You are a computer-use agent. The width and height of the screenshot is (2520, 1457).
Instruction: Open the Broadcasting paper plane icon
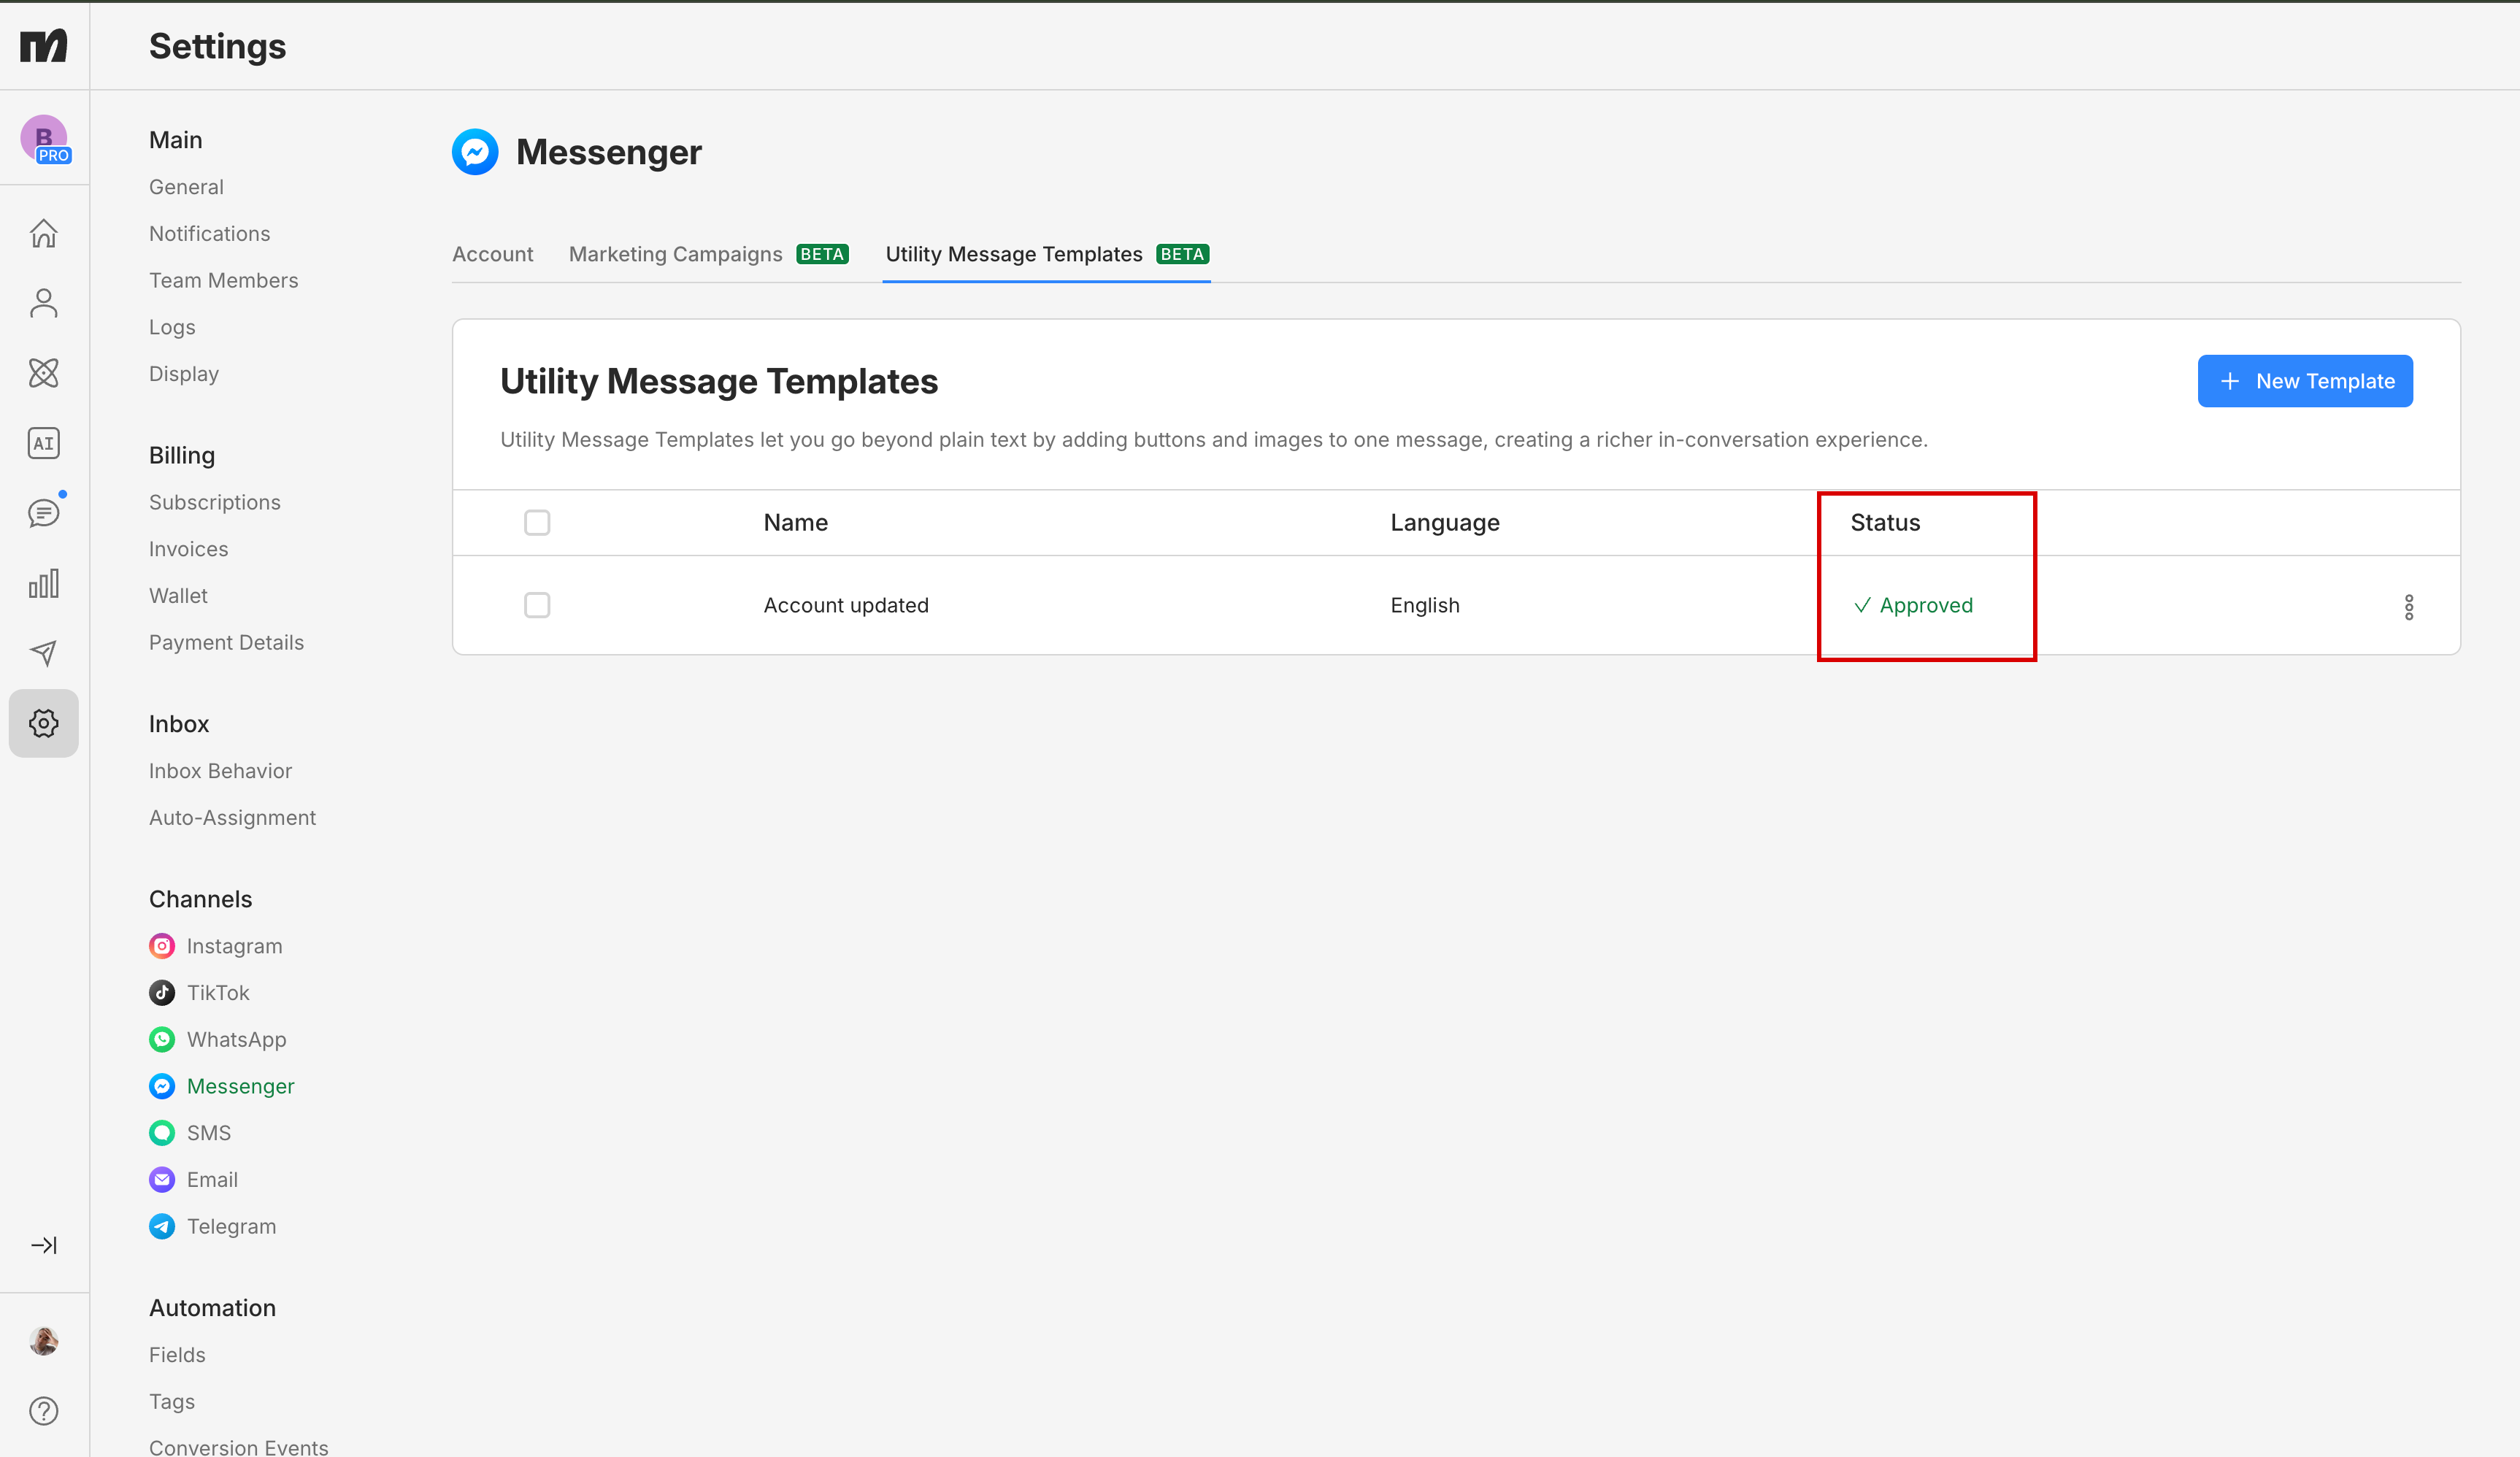tap(43, 653)
